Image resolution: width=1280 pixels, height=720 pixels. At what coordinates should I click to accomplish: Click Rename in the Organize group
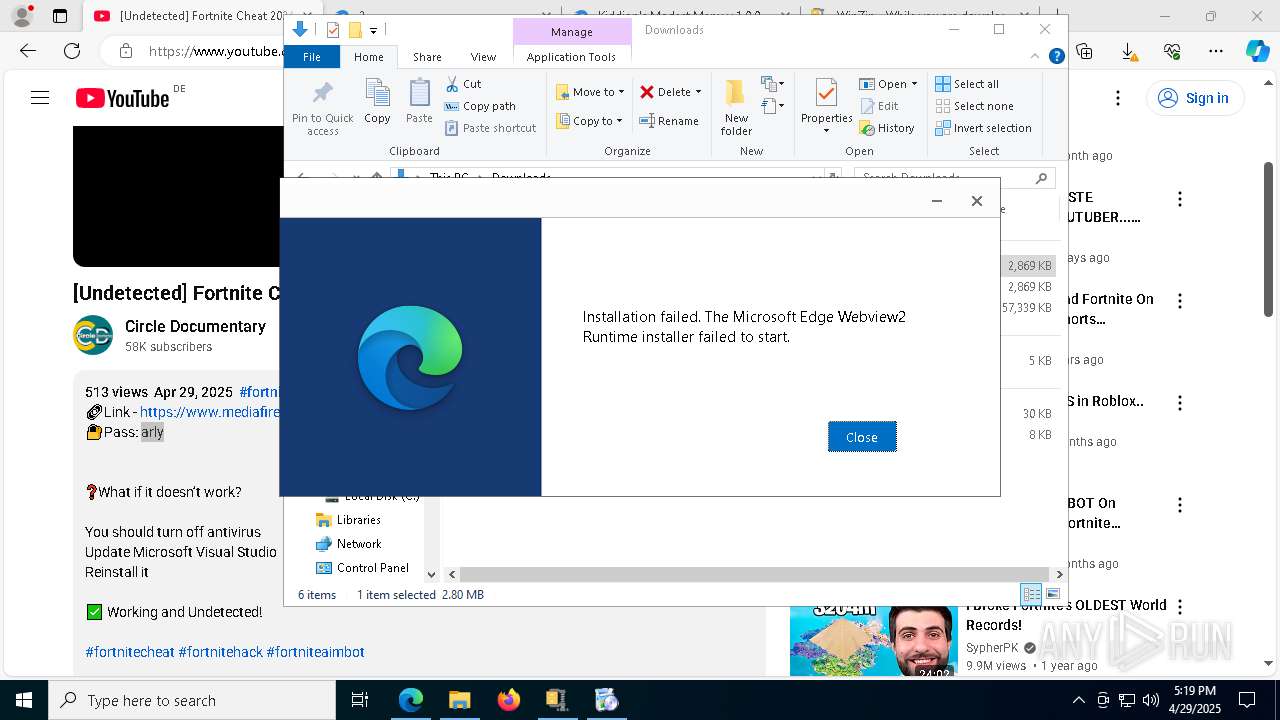[x=669, y=121]
